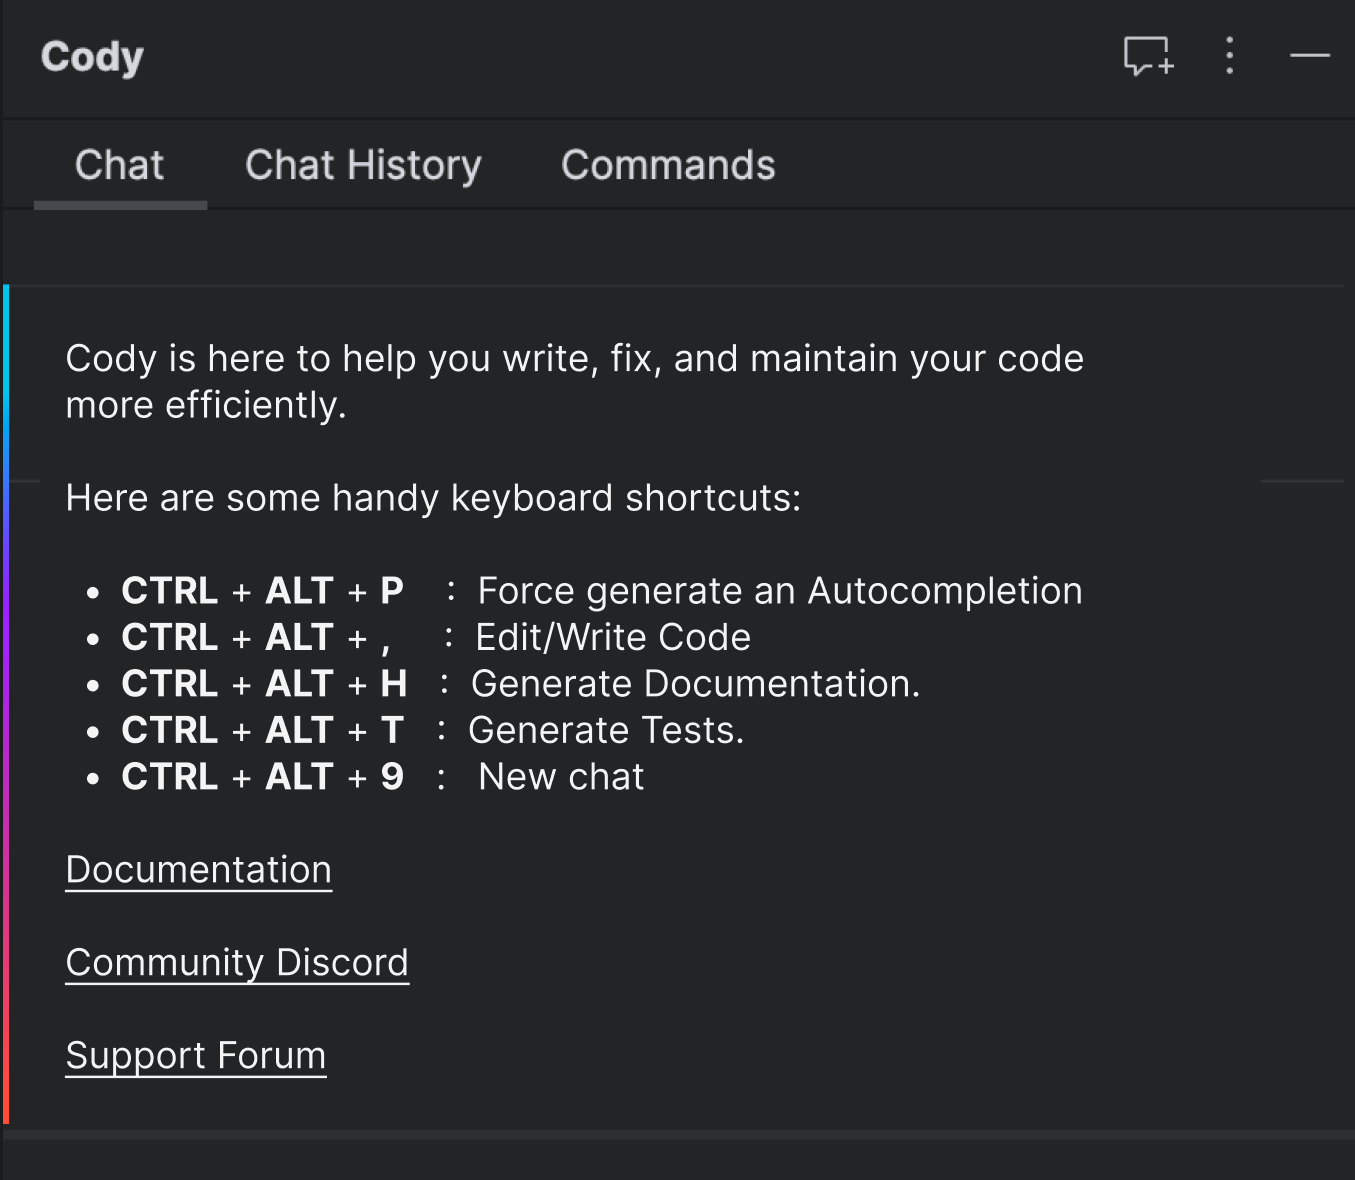Screen dimensions: 1355x1180
Task: Click the CTRL + ALT + 9 key combination
Action: pyautogui.click(x=263, y=777)
